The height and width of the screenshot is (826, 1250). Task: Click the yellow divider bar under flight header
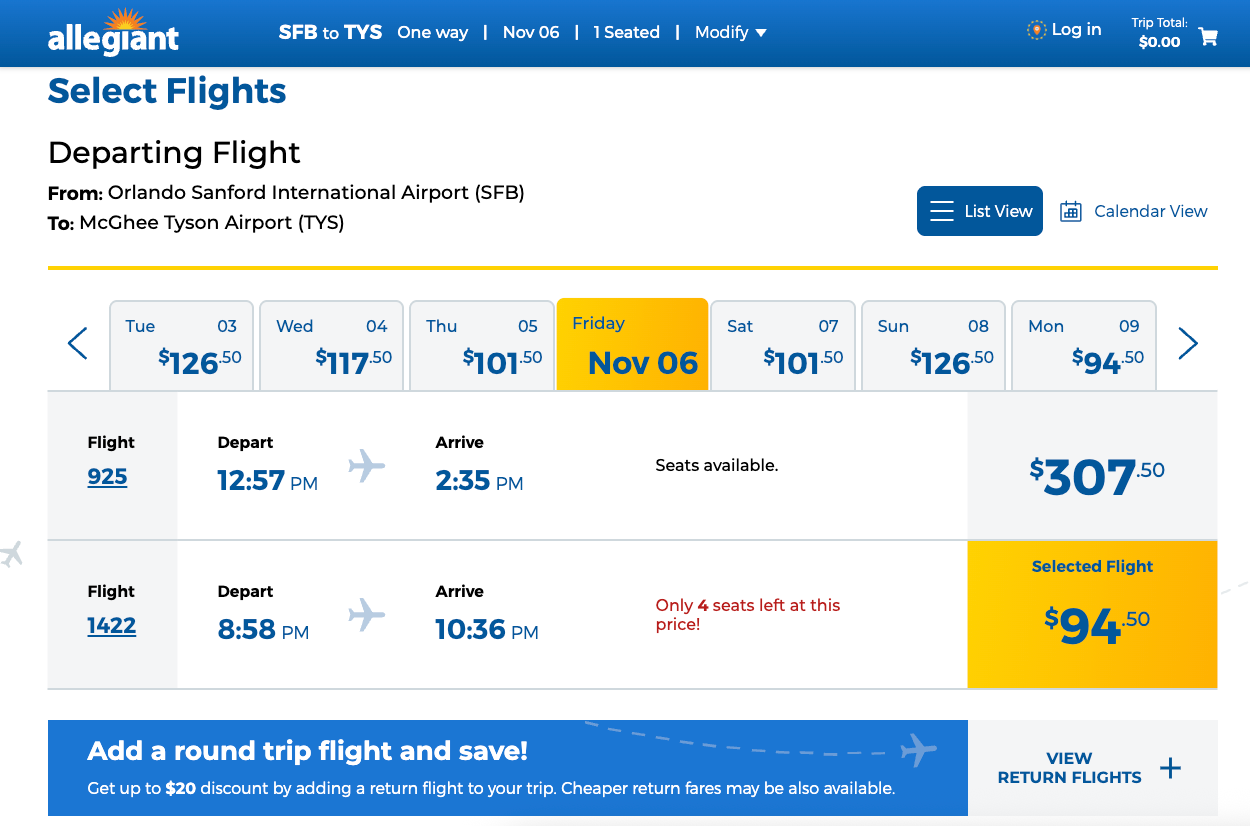click(x=632, y=268)
